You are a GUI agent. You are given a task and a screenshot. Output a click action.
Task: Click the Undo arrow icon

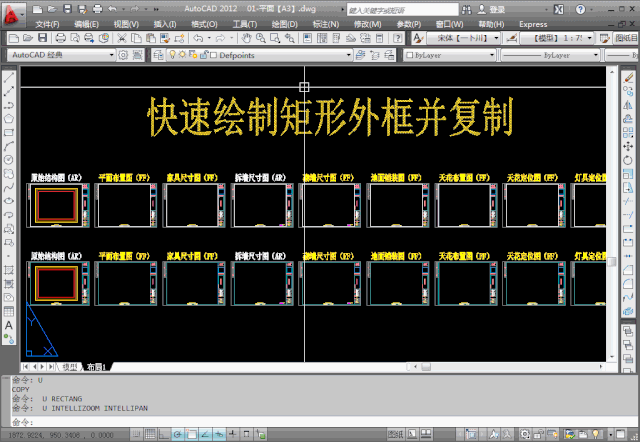click(198, 38)
